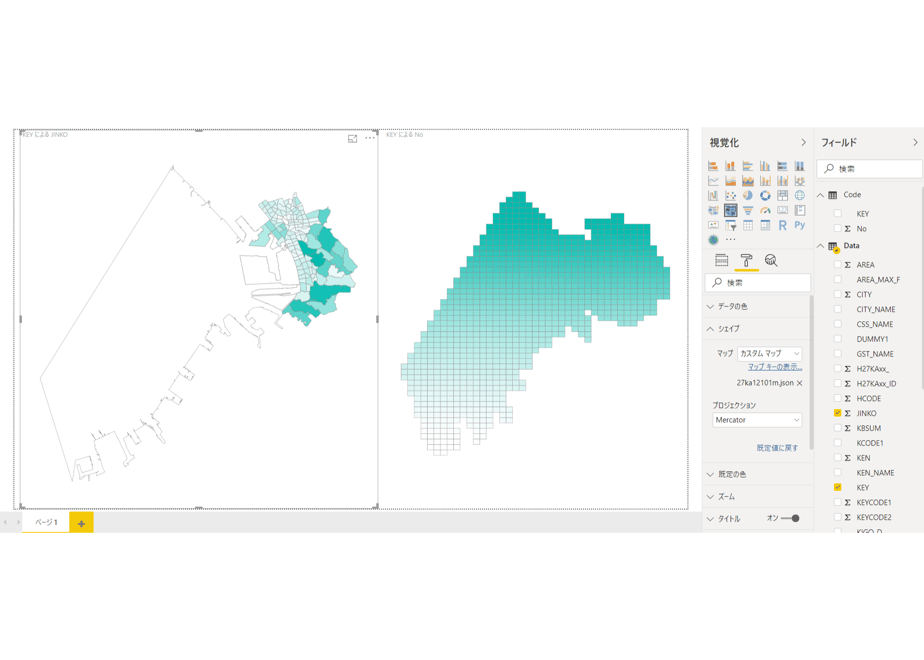Collapse the Data table
924x660 pixels.
pyautogui.click(x=820, y=246)
